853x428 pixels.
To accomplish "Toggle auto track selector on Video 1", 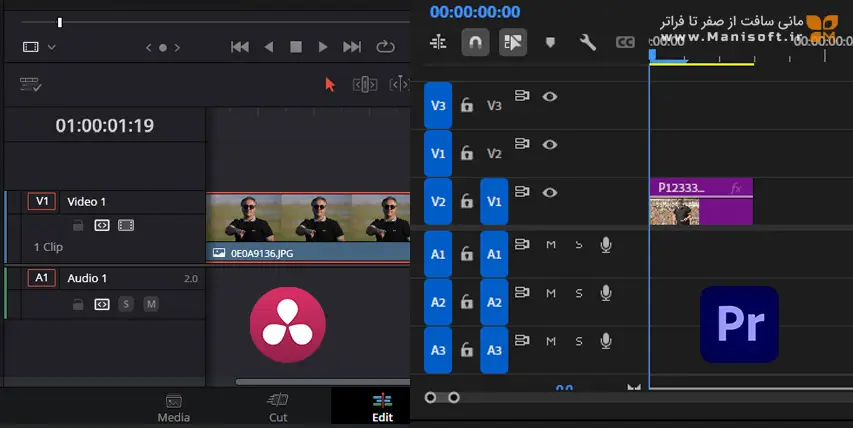I will [x=102, y=225].
